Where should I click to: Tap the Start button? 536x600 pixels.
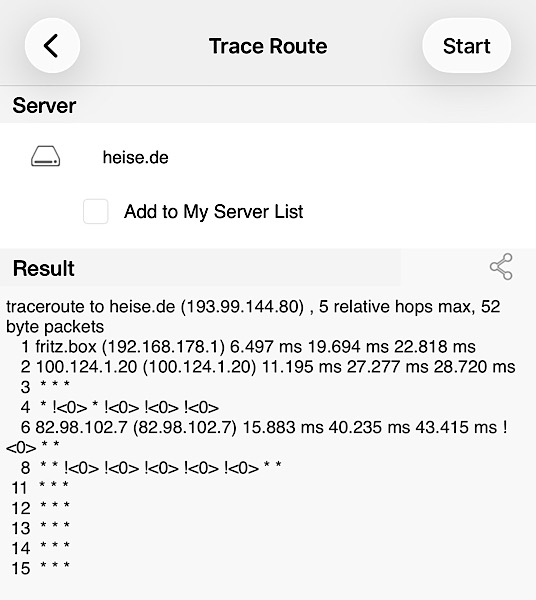point(466,46)
